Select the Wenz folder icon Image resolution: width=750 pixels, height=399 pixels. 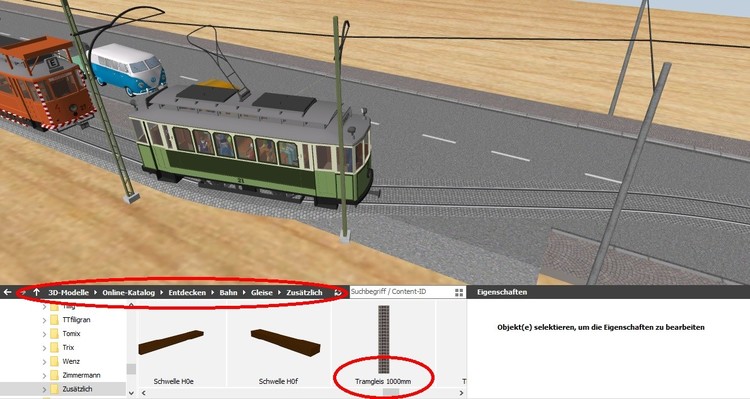pyautogui.click(x=55, y=361)
